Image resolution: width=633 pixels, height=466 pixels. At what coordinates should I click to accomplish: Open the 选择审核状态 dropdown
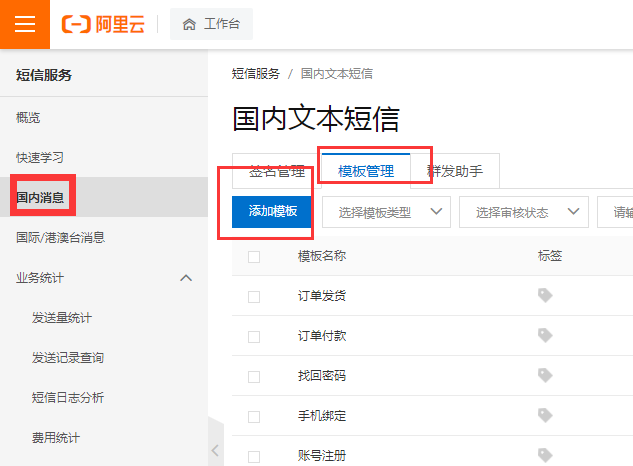(x=524, y=212)
